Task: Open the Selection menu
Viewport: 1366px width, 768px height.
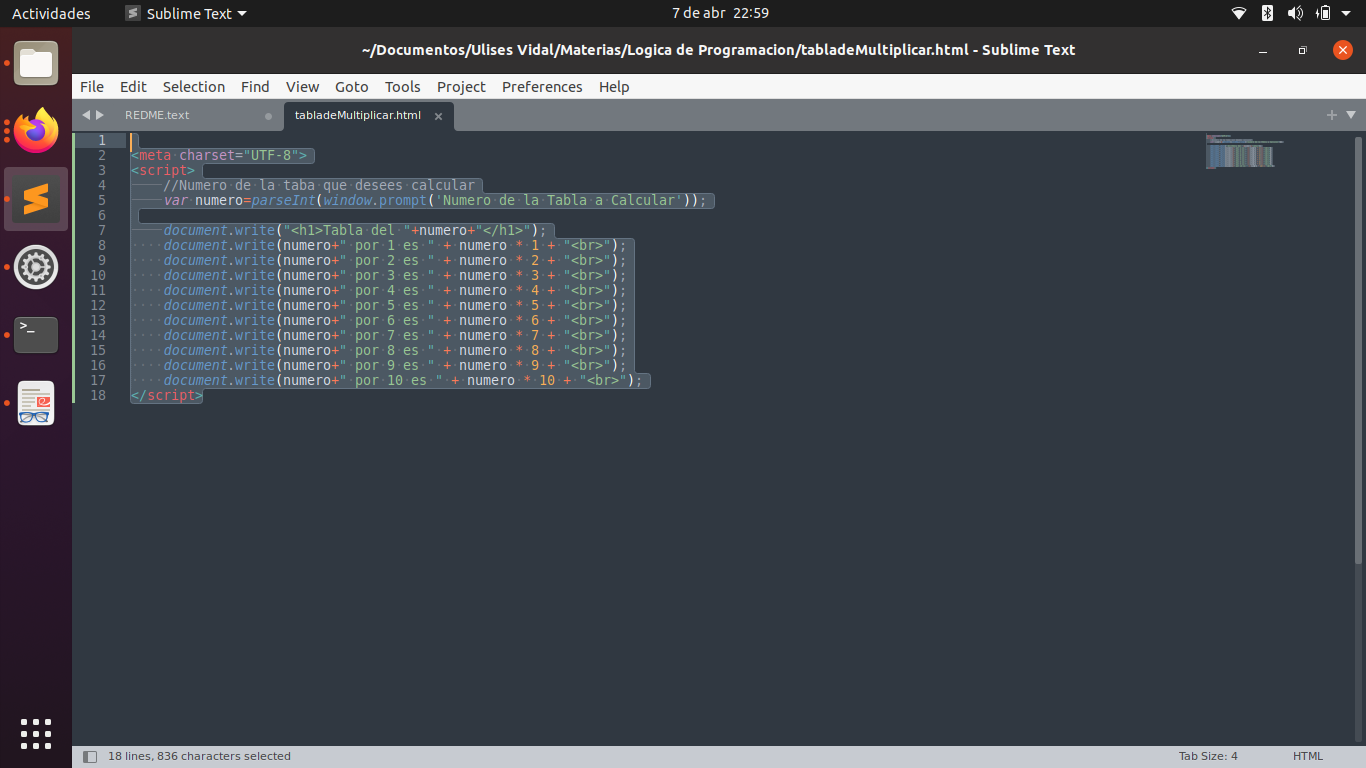Action: click(x=194, y=87)
